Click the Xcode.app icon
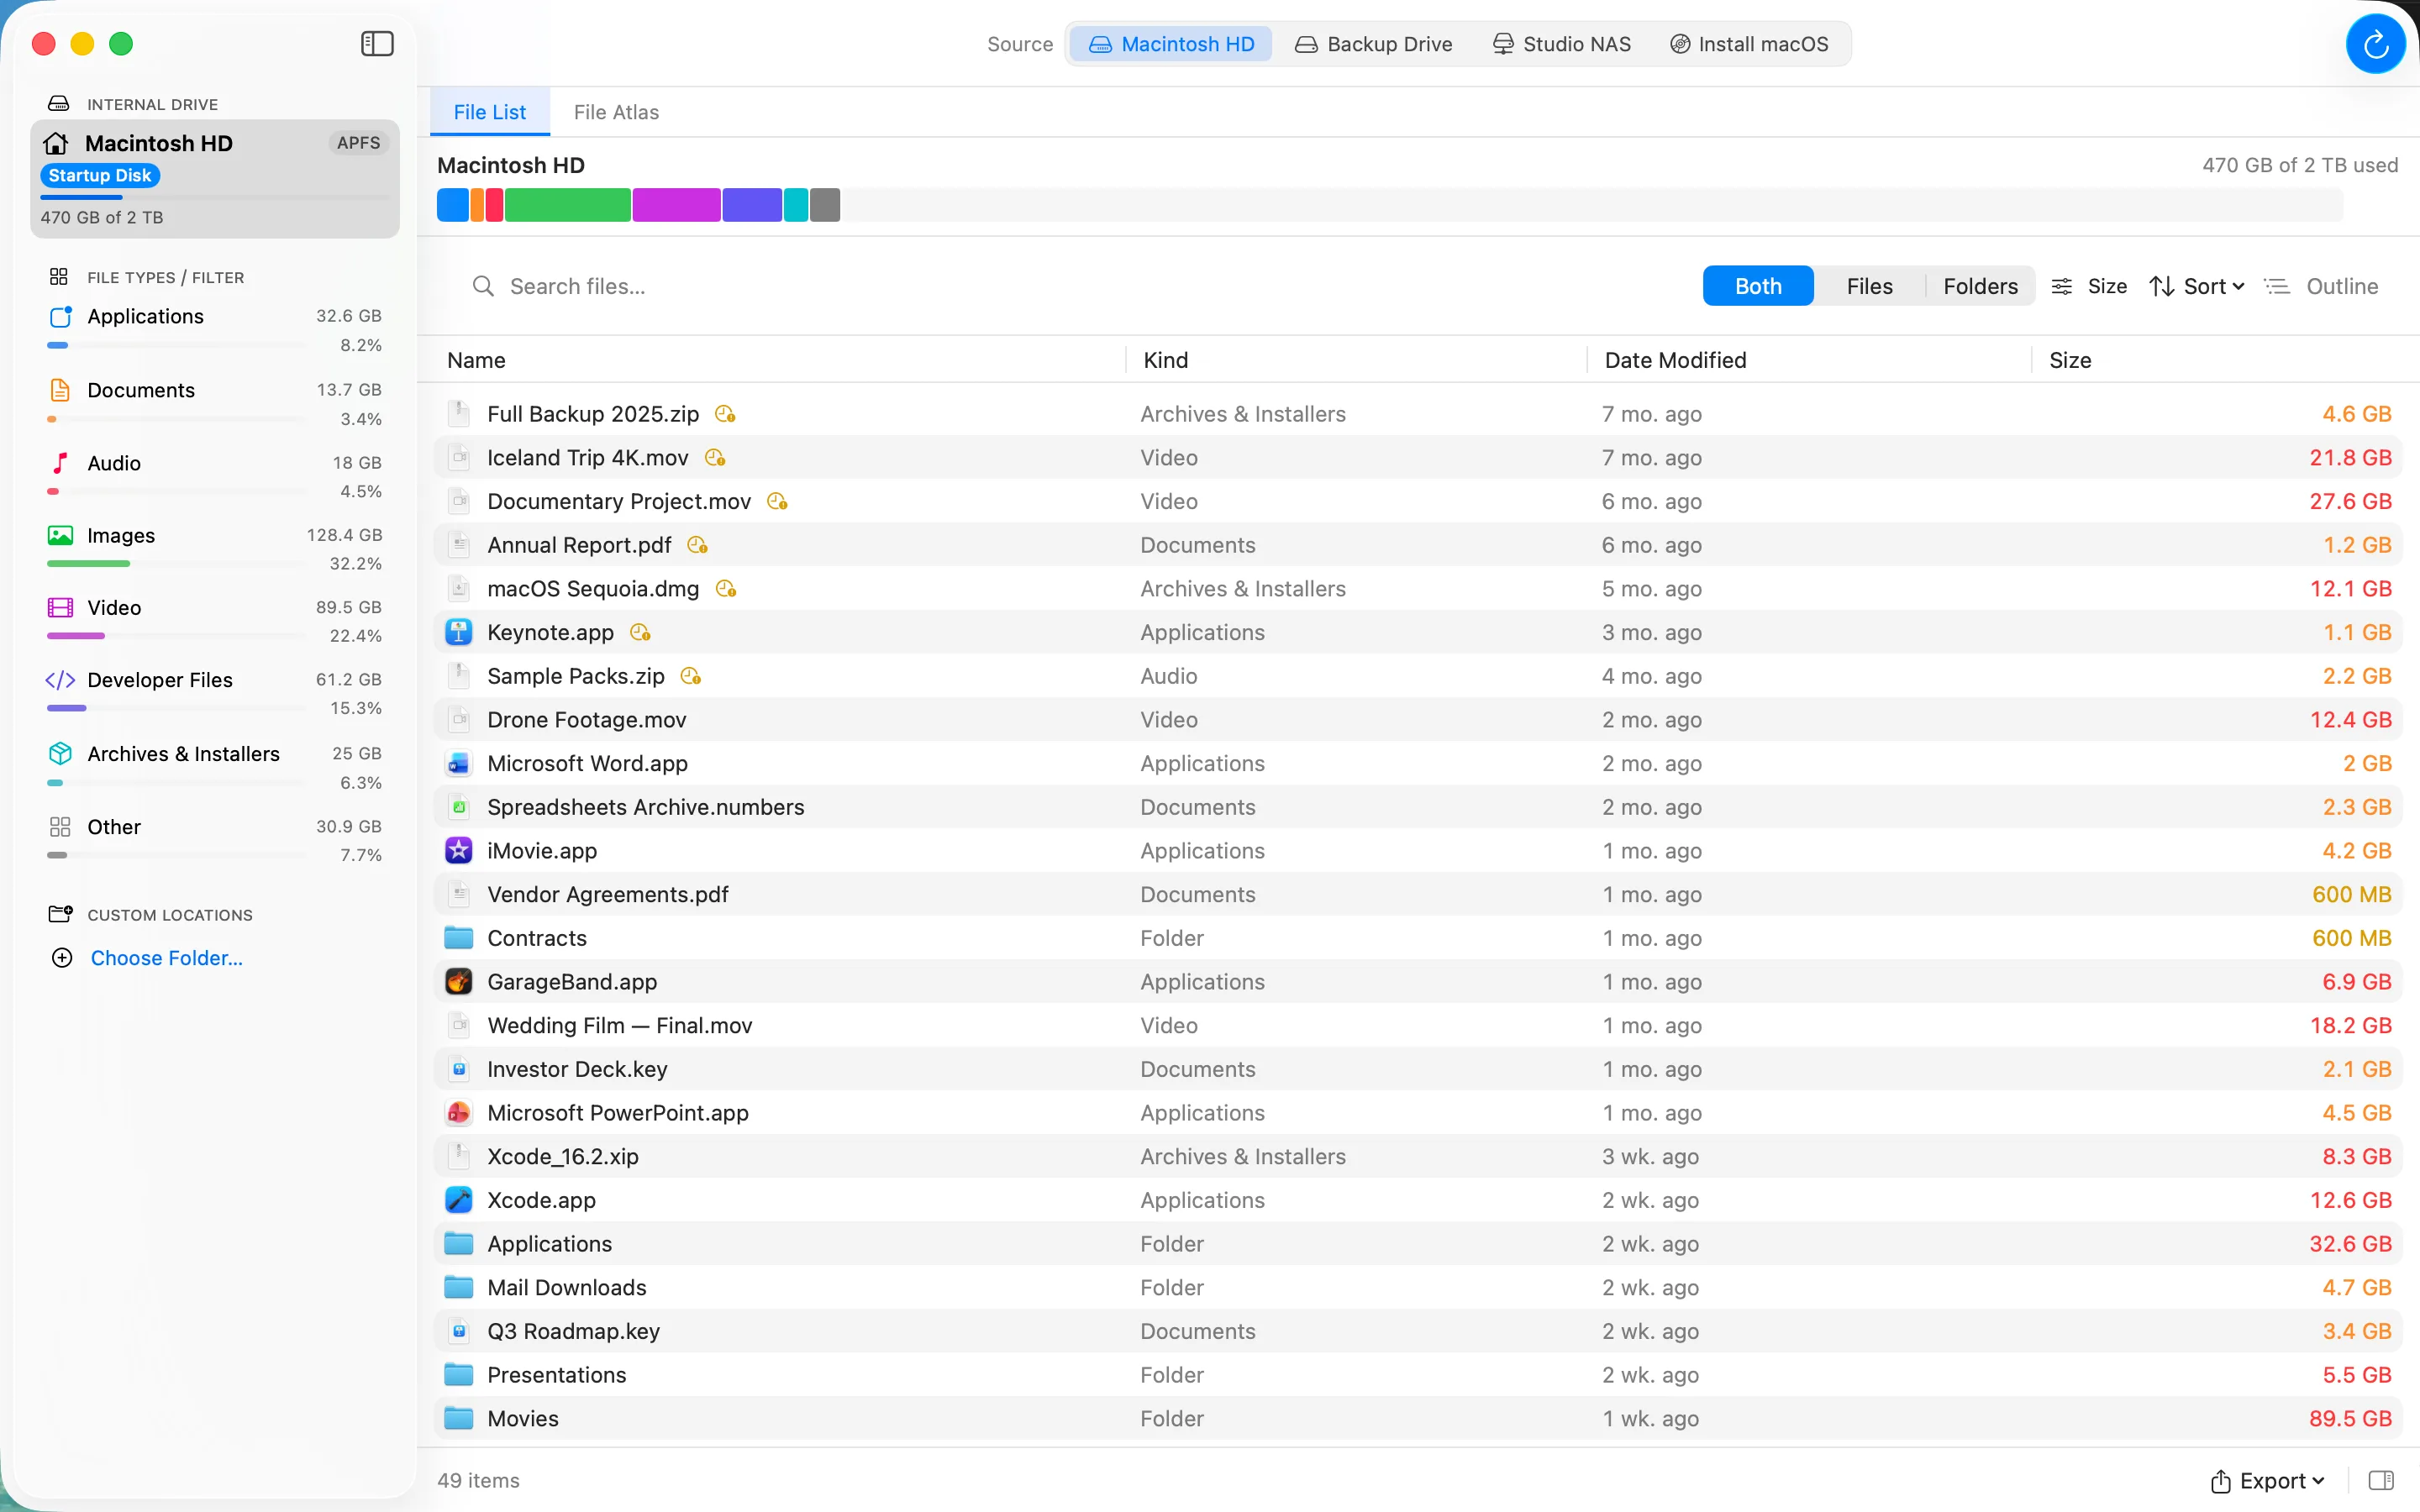Image resolution: width=2420 pixels, height=1512 pixels. [x=459, y=1200]
